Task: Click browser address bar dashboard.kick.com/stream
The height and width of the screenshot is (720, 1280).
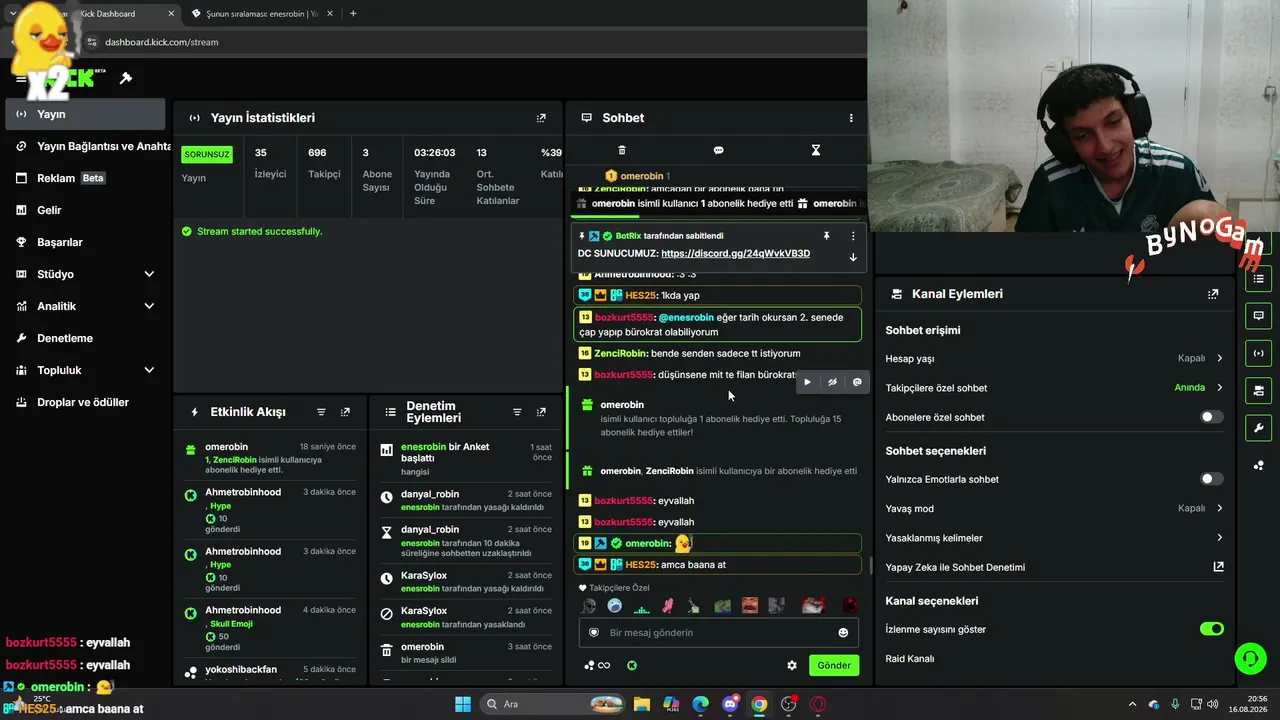Action: coord(161,42)
